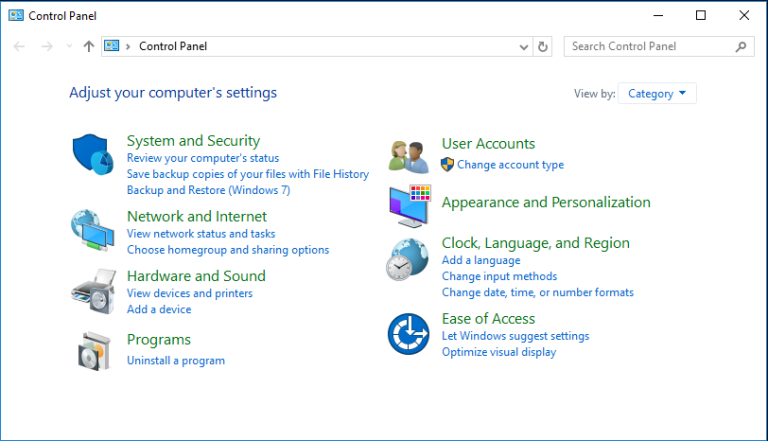Image resolution: width=768 pixels, height=441 pixels.
Task: Open Review your computer's status
Action: click(203, 158)
